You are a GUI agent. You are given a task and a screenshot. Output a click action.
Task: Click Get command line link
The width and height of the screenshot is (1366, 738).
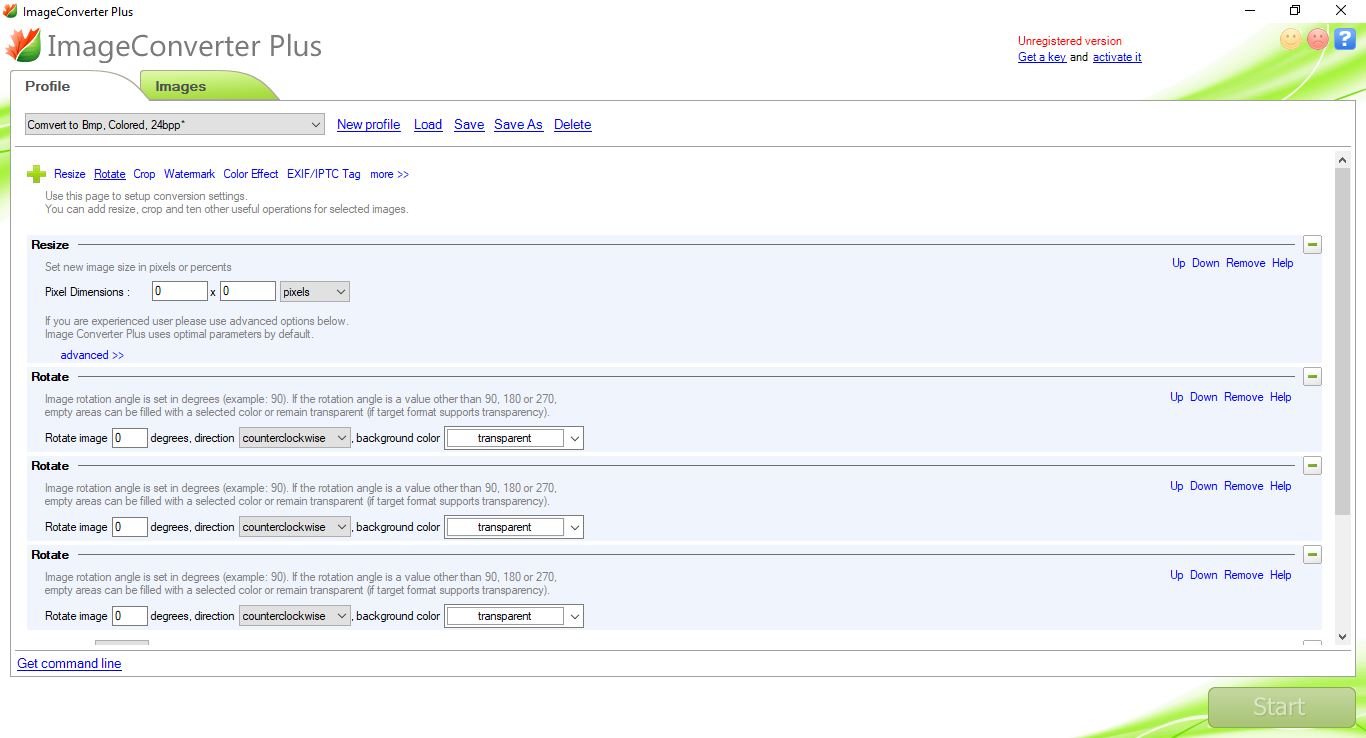click(69, 663)
